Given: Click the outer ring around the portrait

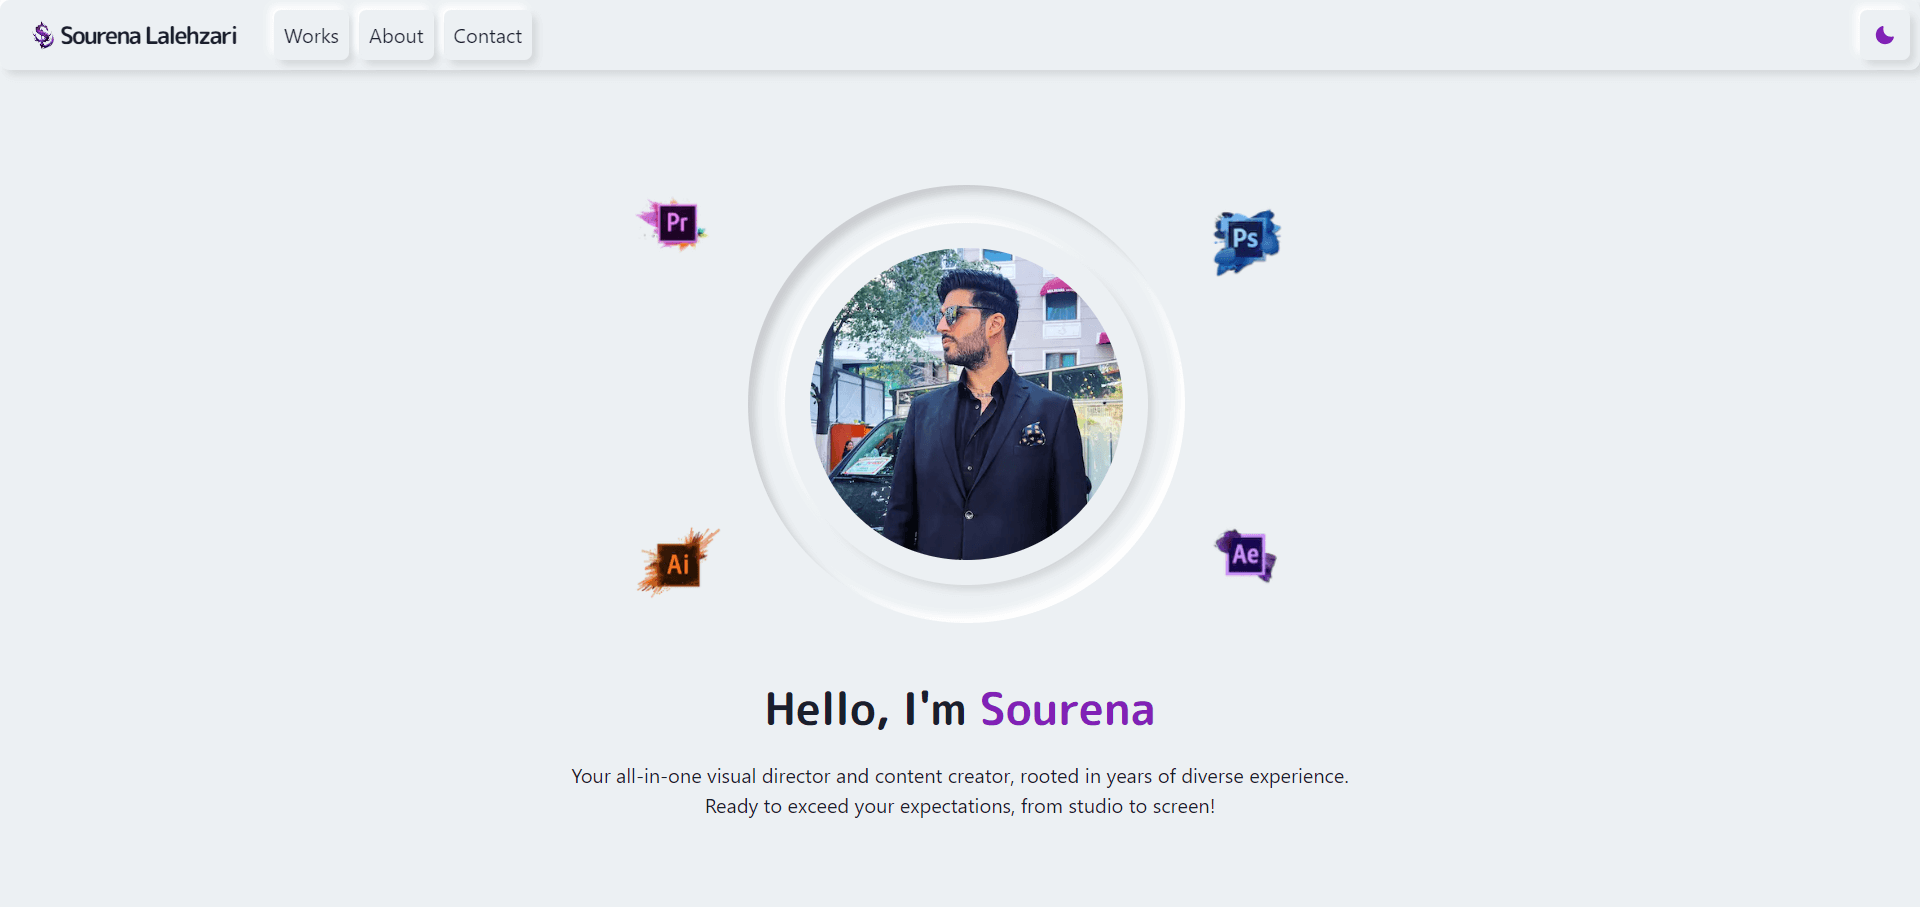Looking at the screenshot, I should tap(766, 404).
